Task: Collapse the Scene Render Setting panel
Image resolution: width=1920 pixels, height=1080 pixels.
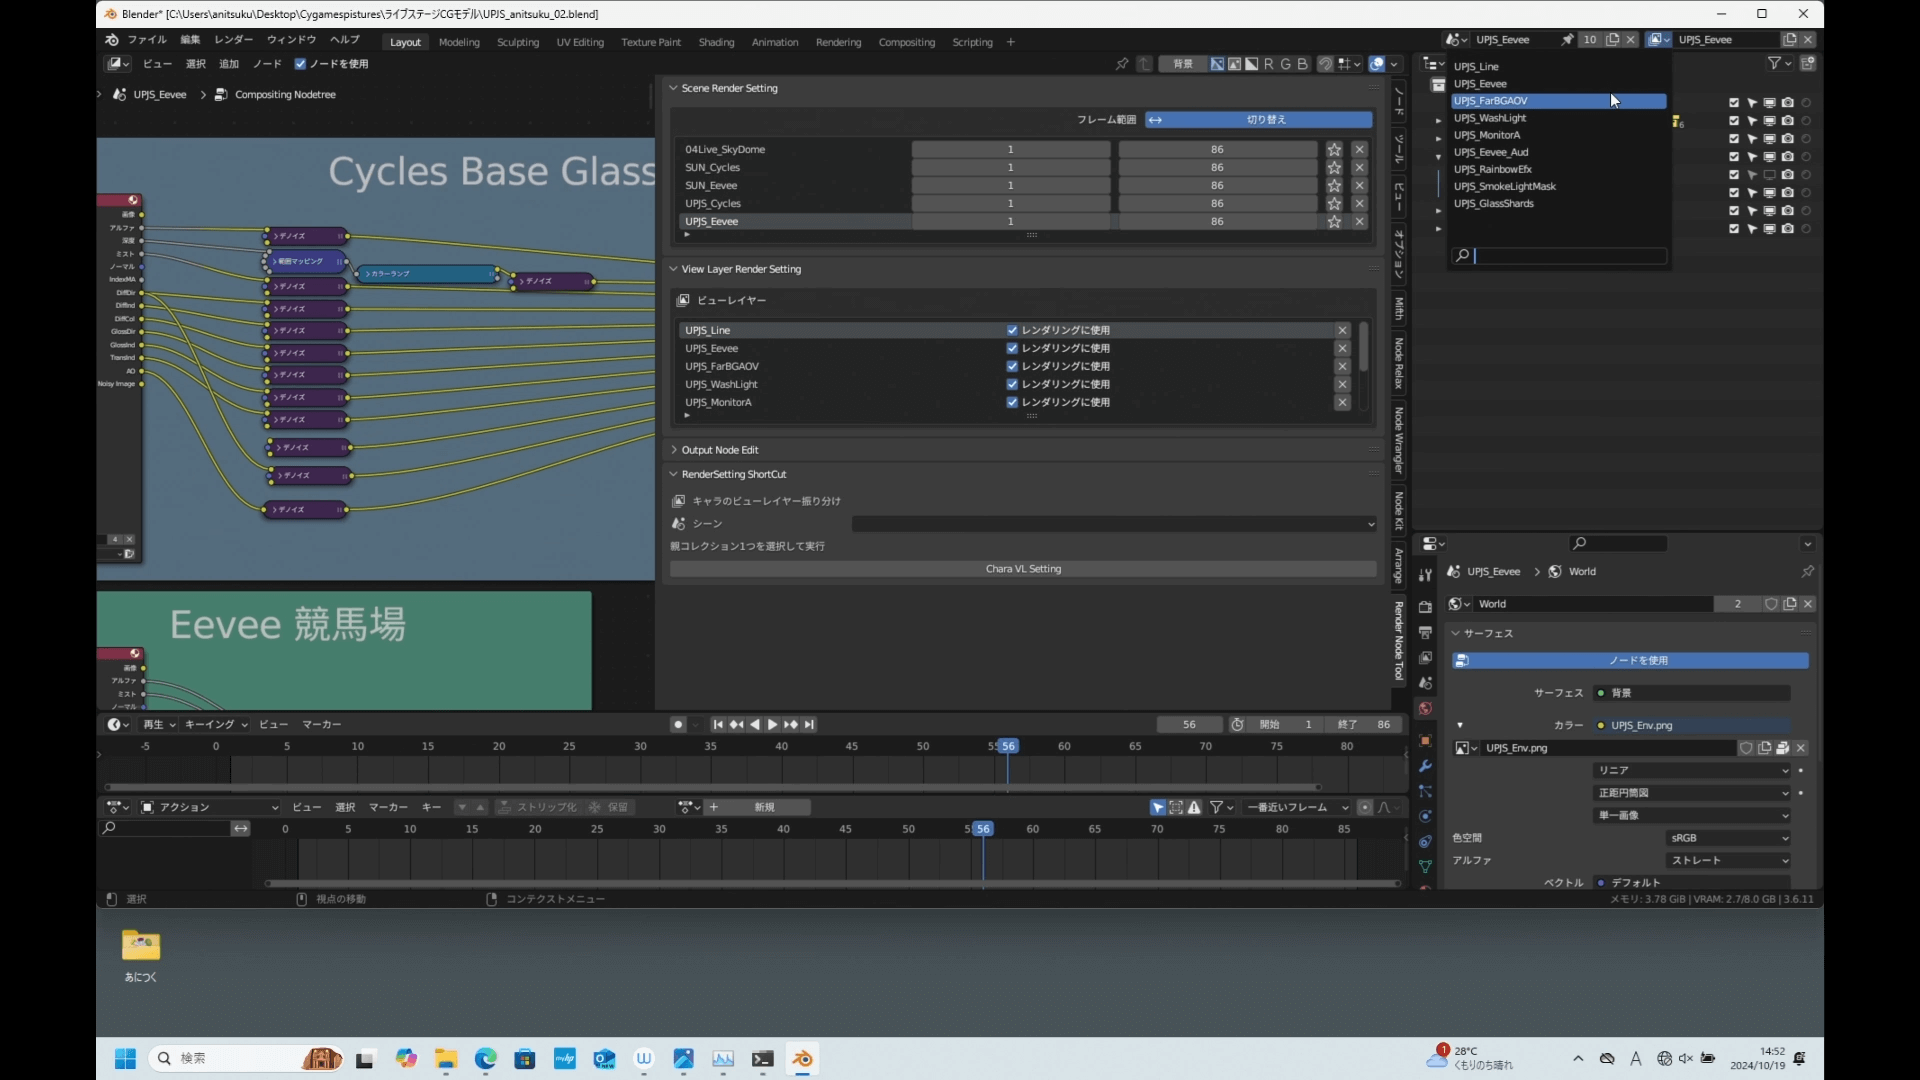Action: point(674,89)
